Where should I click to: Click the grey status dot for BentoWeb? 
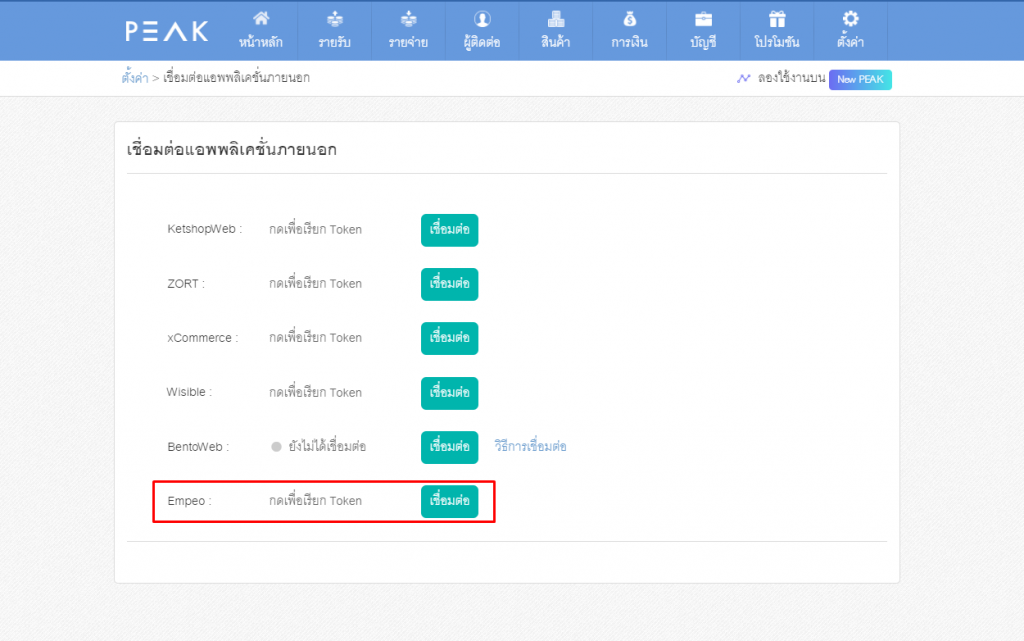(x=276, y=447)
